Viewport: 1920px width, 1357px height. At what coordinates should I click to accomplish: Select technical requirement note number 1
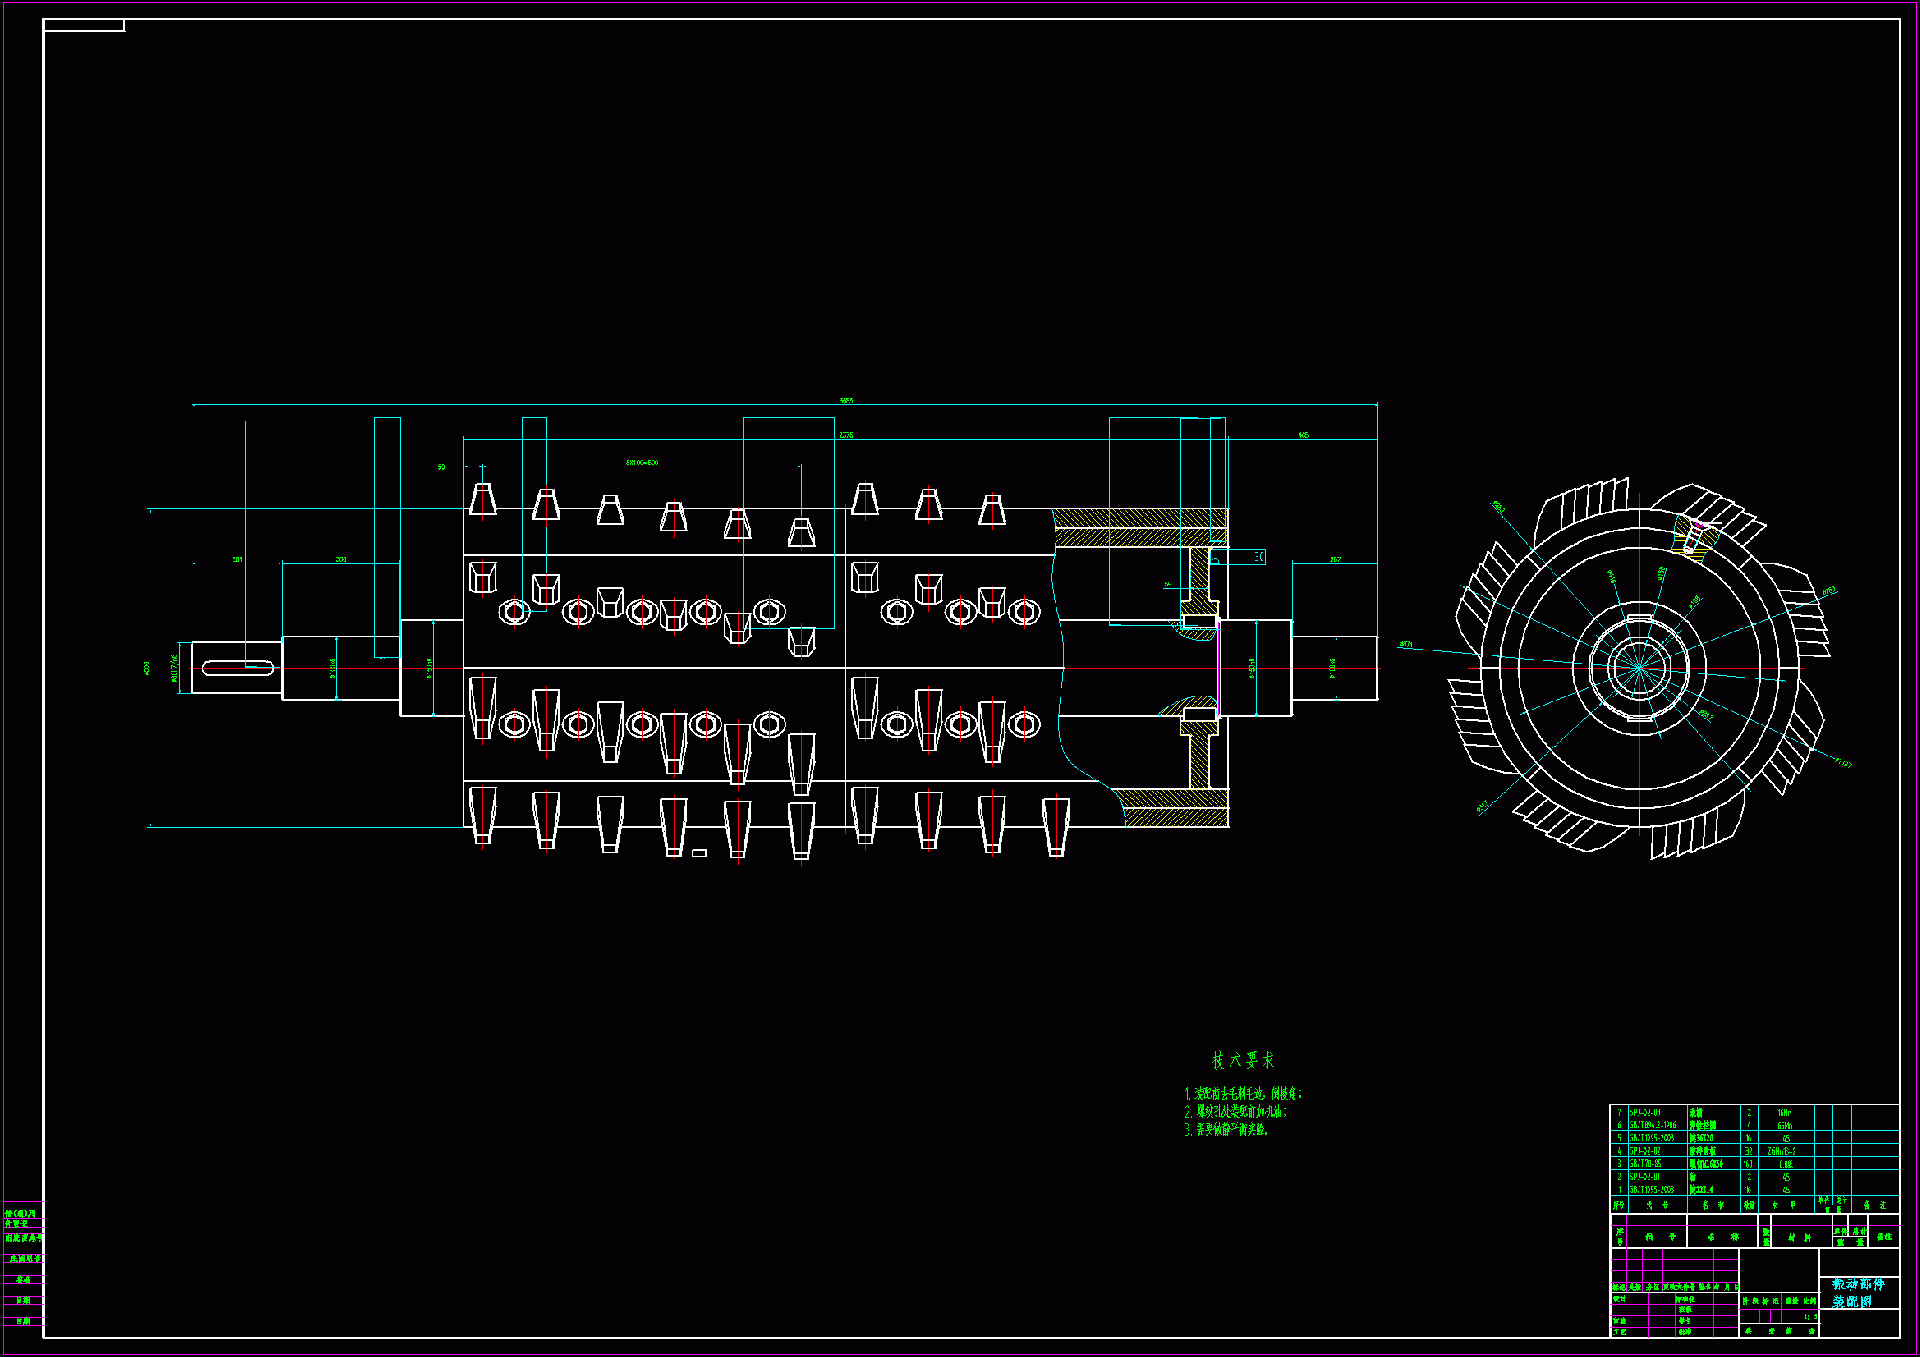[1243, 1094]
